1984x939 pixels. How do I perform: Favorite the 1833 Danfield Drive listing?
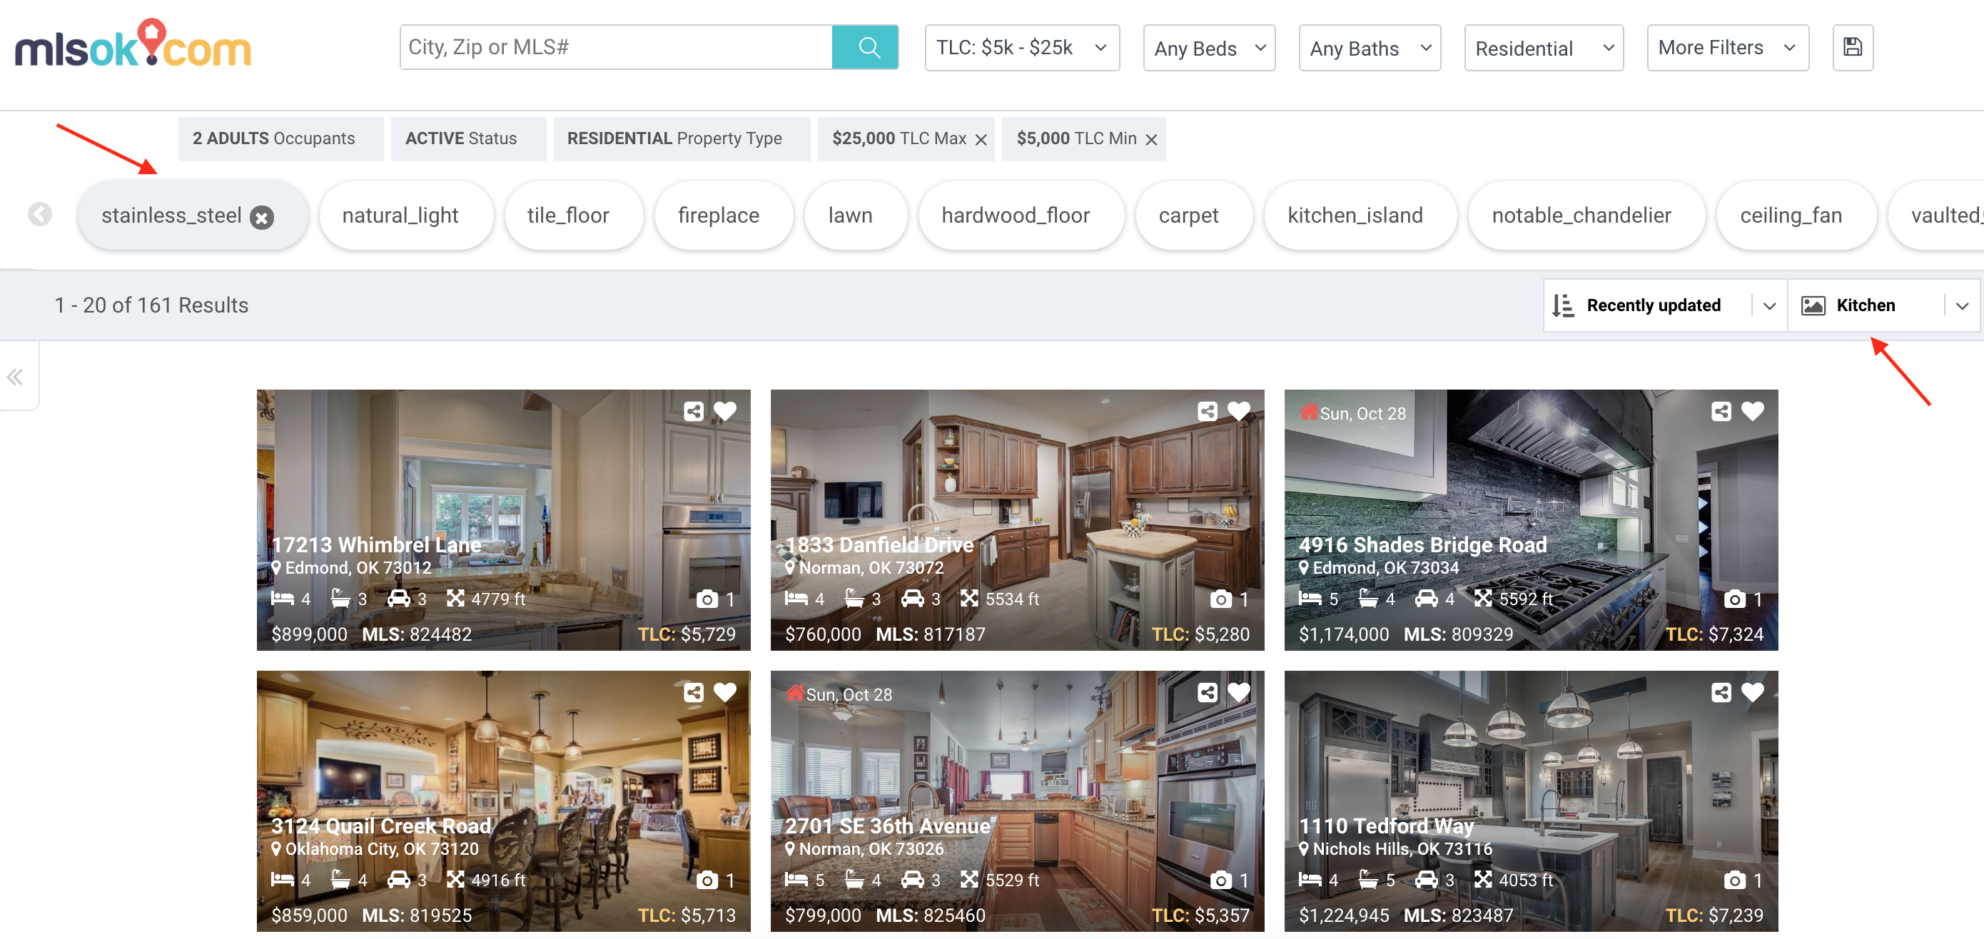pyautogui.click(x=1239, y=410)
